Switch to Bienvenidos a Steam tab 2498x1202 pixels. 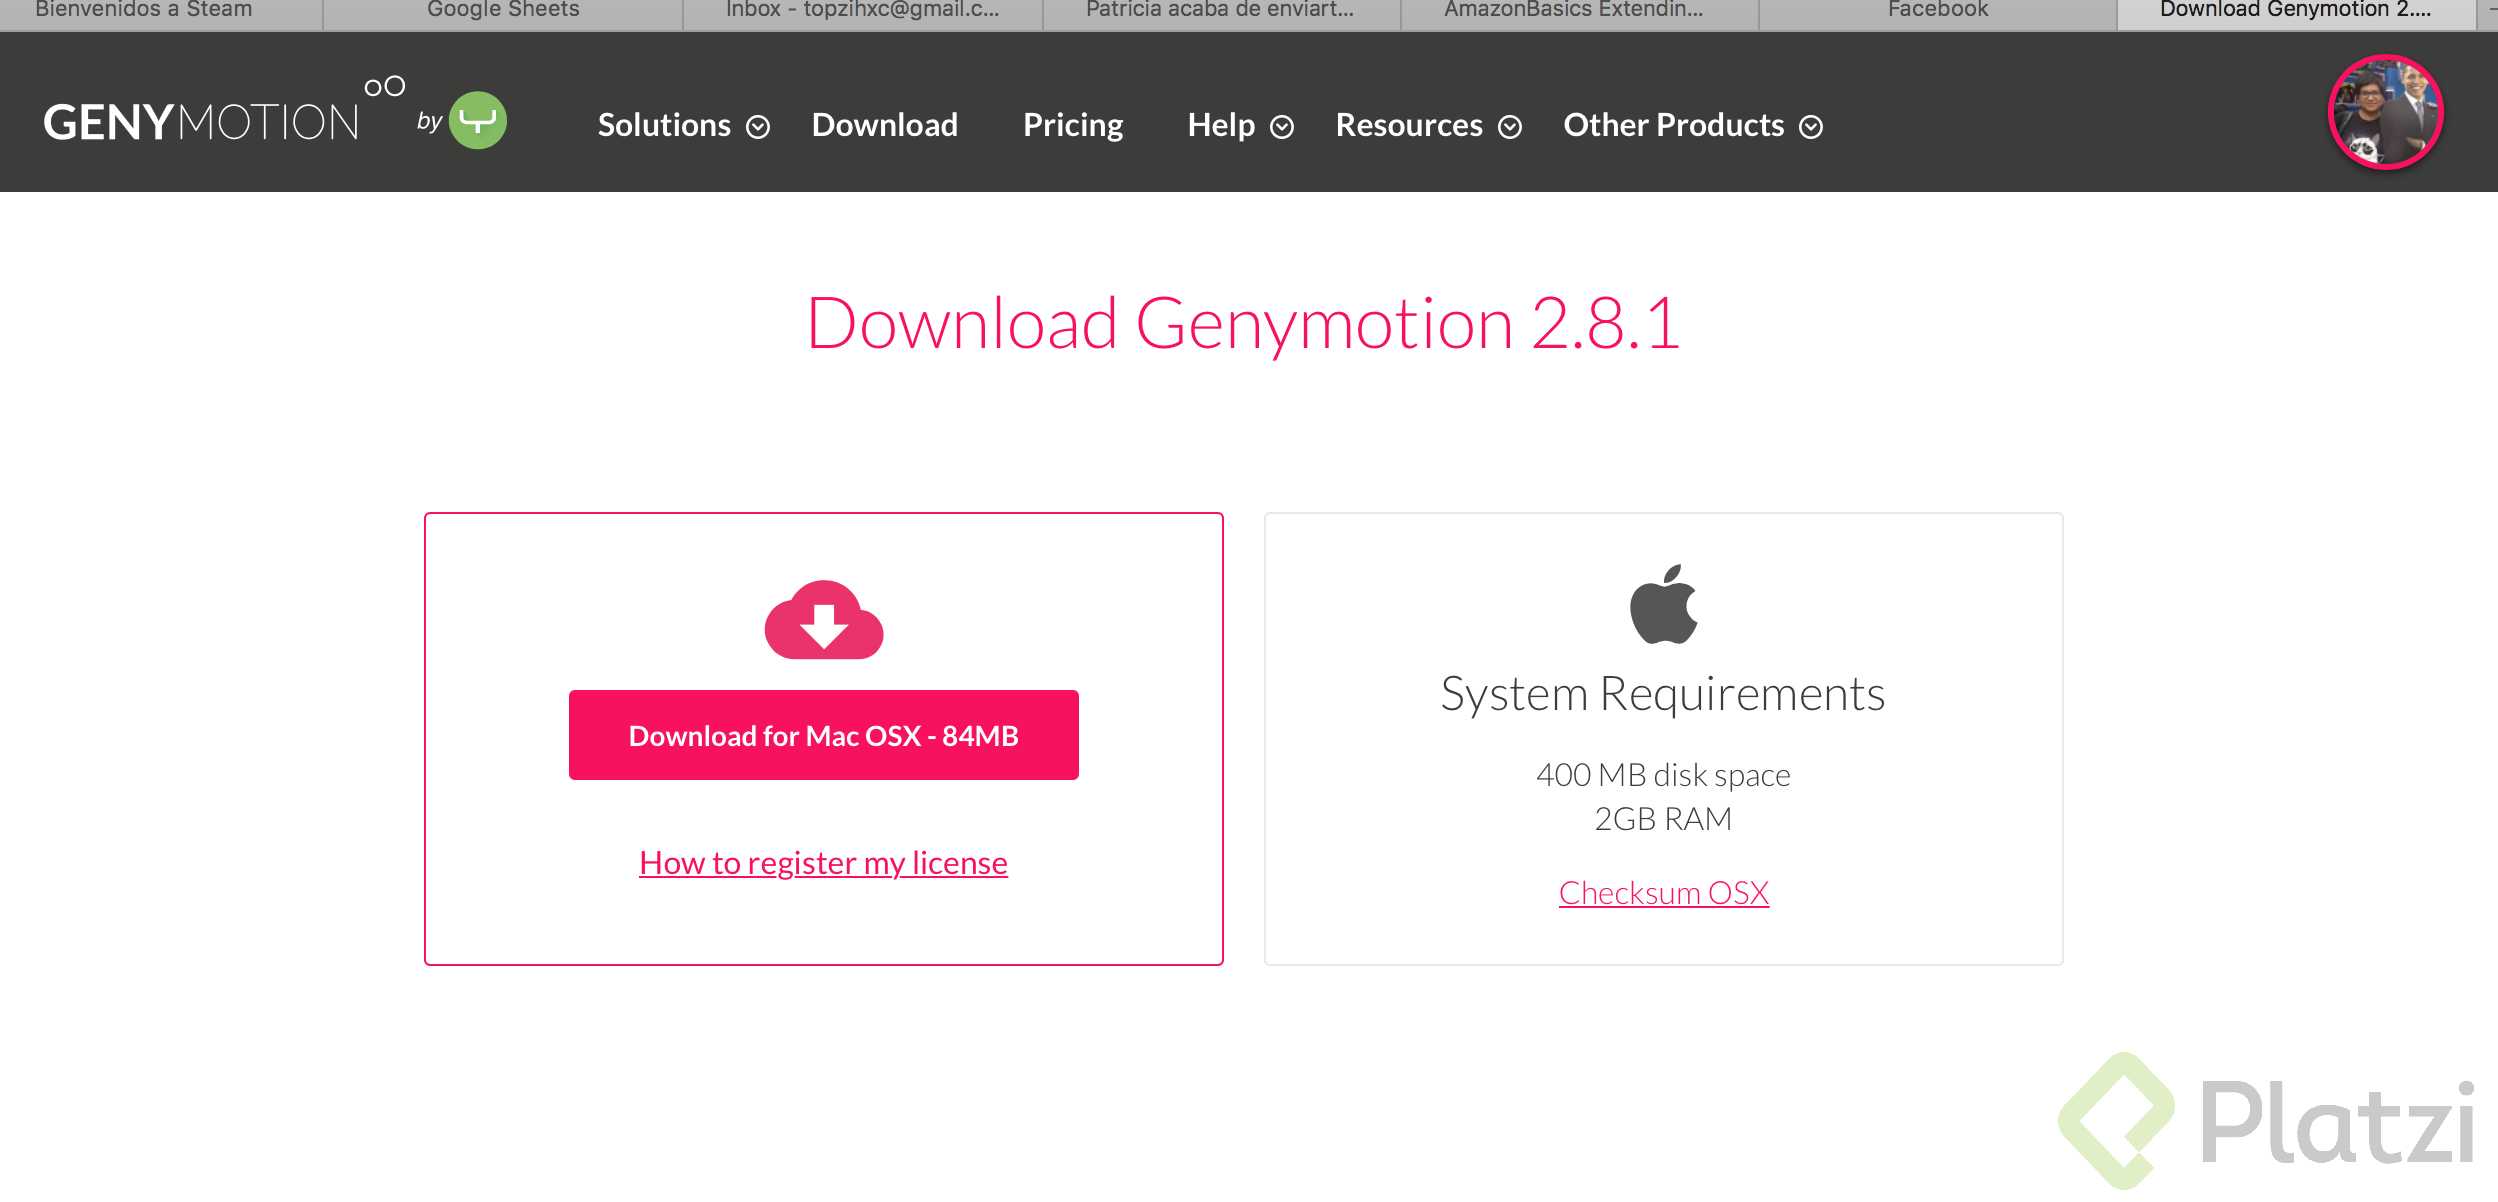click(144, 12)
